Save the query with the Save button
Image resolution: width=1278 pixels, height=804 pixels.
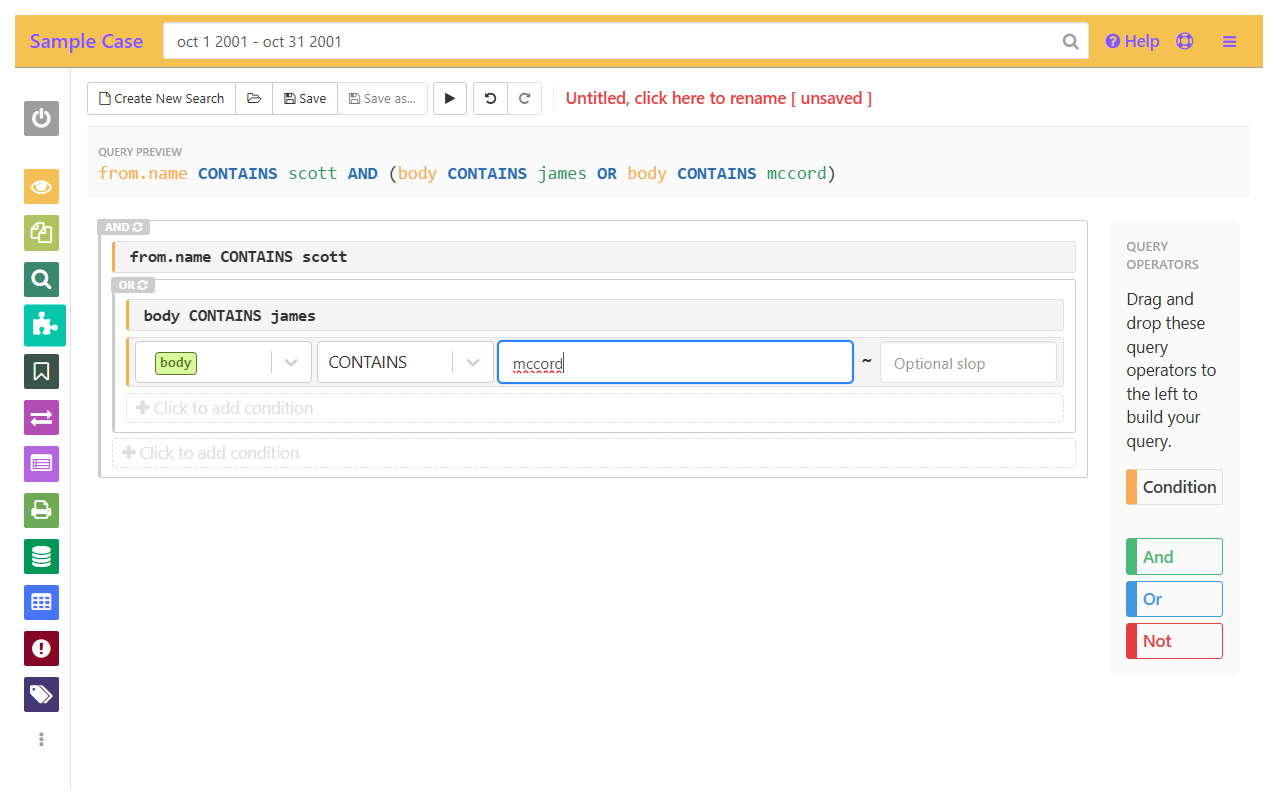pyautogui.click(x=304, y=98)
